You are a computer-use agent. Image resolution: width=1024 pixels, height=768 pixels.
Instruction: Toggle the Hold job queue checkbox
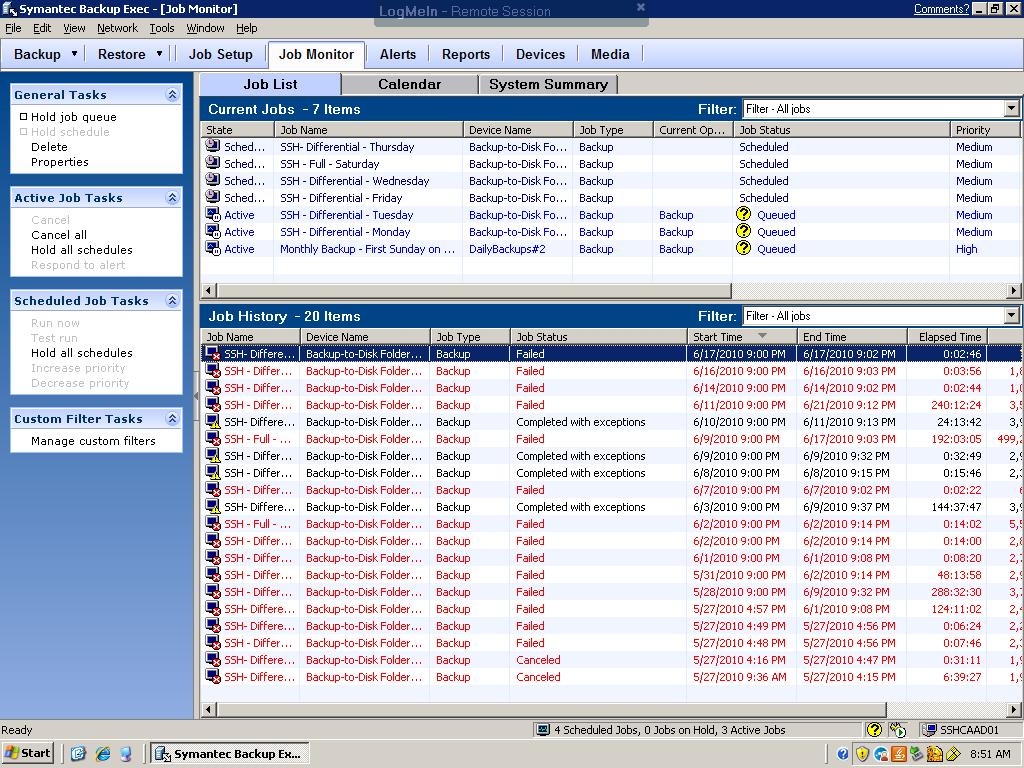[x=24, y=117]
